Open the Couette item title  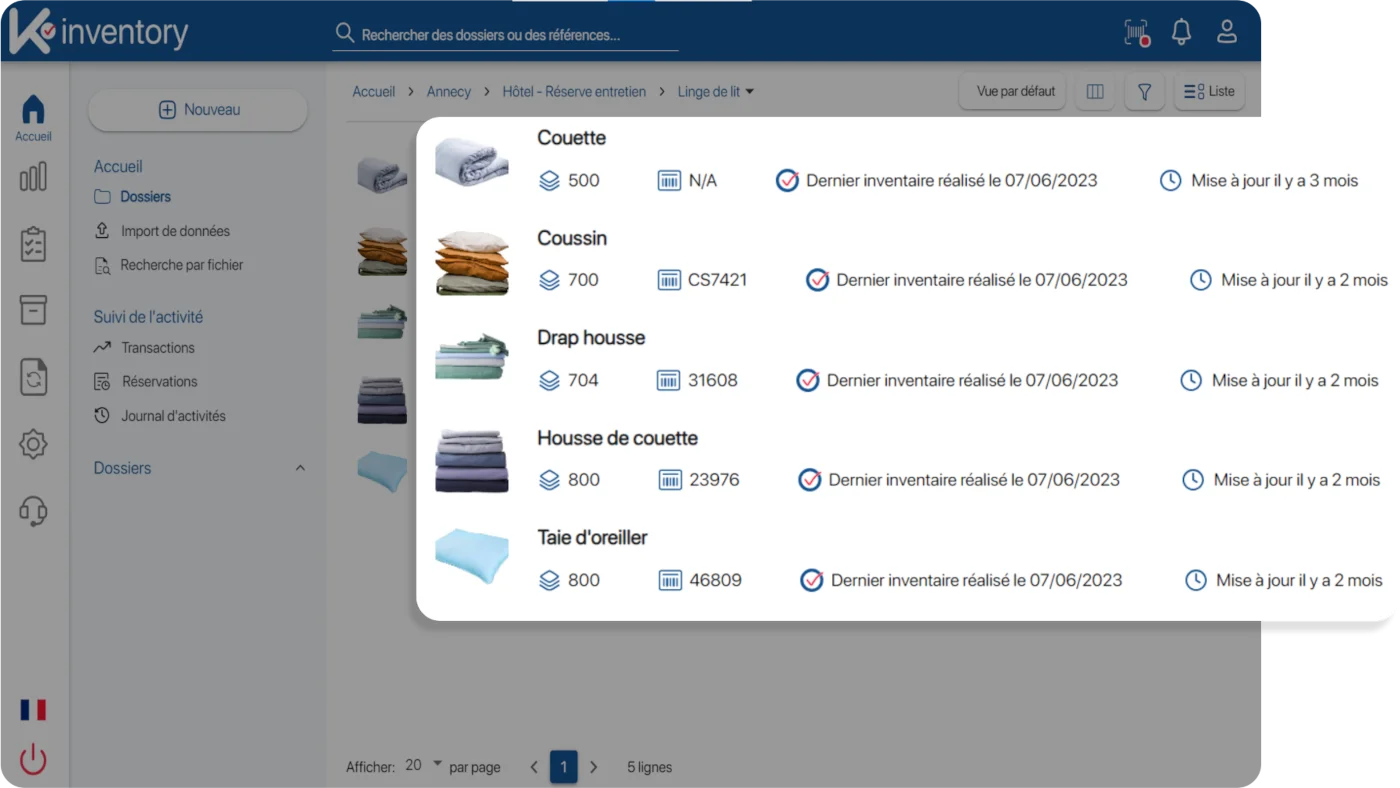coord(572,138)
